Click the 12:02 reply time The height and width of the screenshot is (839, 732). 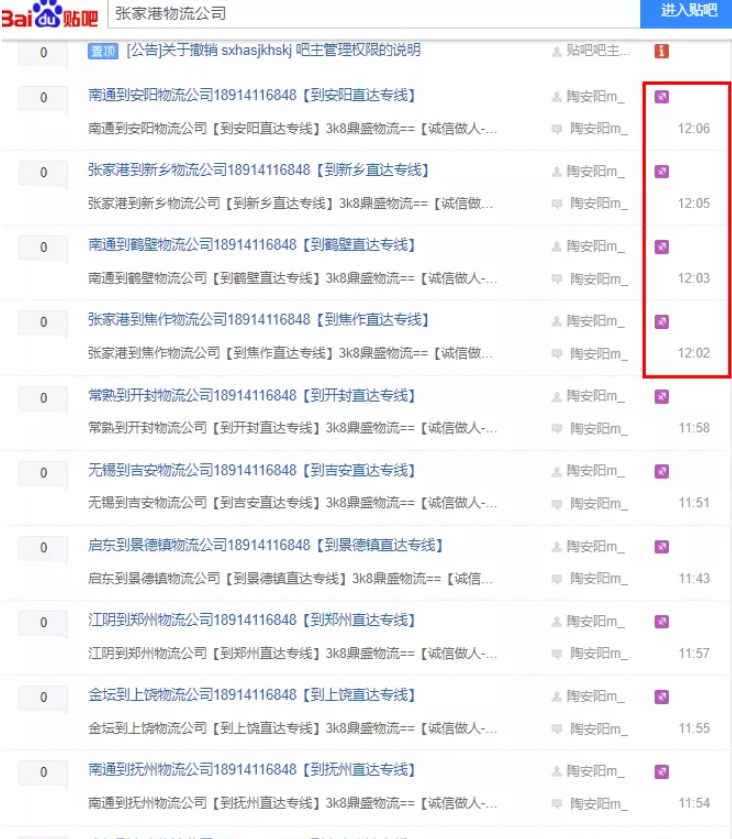[x=693, y=354]
